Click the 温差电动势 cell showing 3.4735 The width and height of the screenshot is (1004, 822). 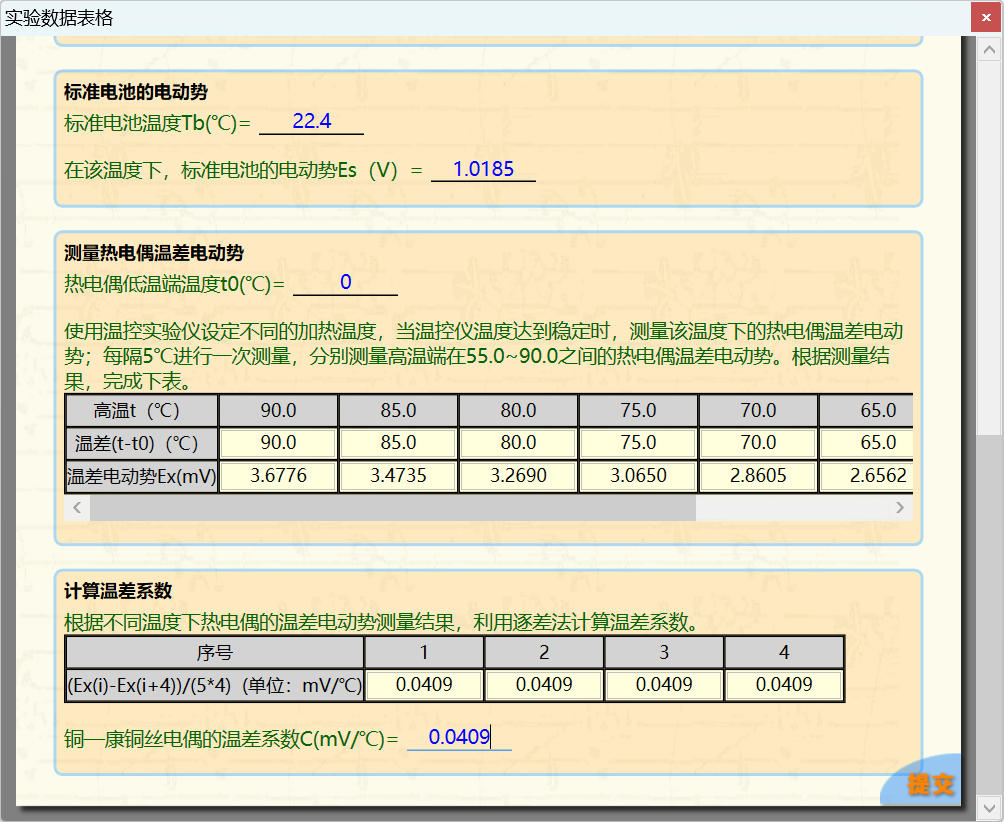pos(398,477)
